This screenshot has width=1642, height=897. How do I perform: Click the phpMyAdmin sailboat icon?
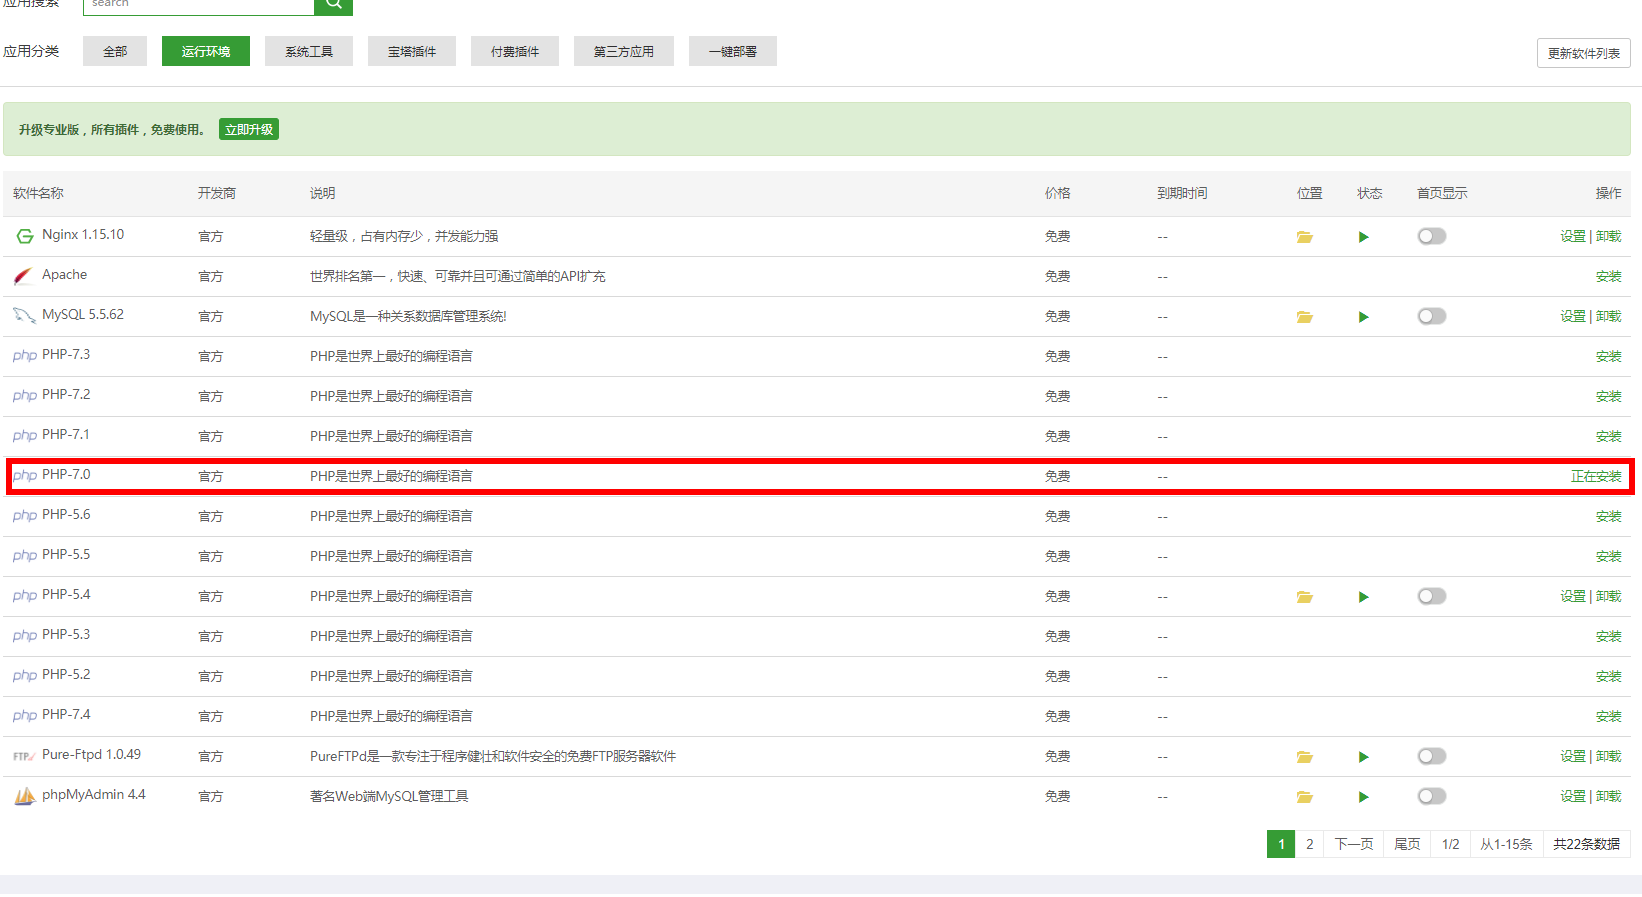(24, 796)
